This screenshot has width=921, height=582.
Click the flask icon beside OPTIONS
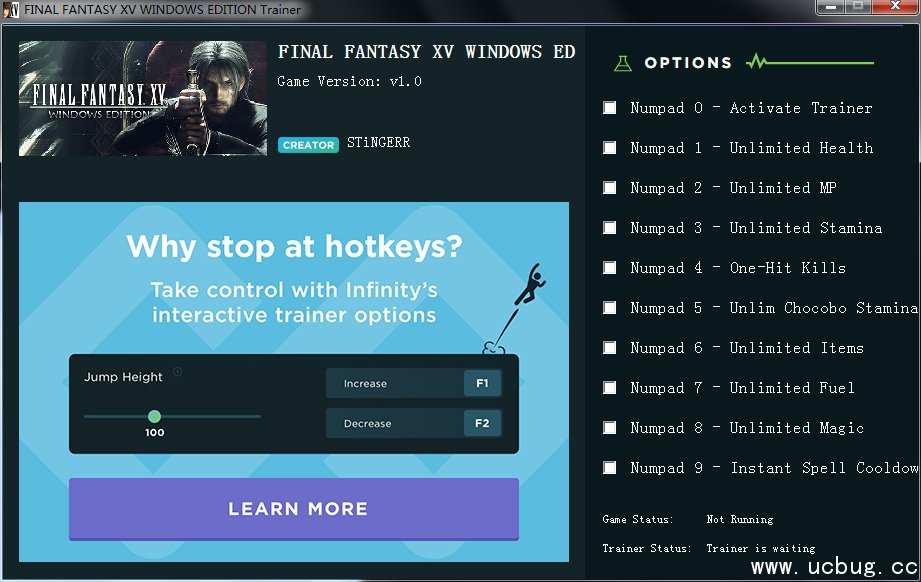pyautogui.click(x=623, y=63)
